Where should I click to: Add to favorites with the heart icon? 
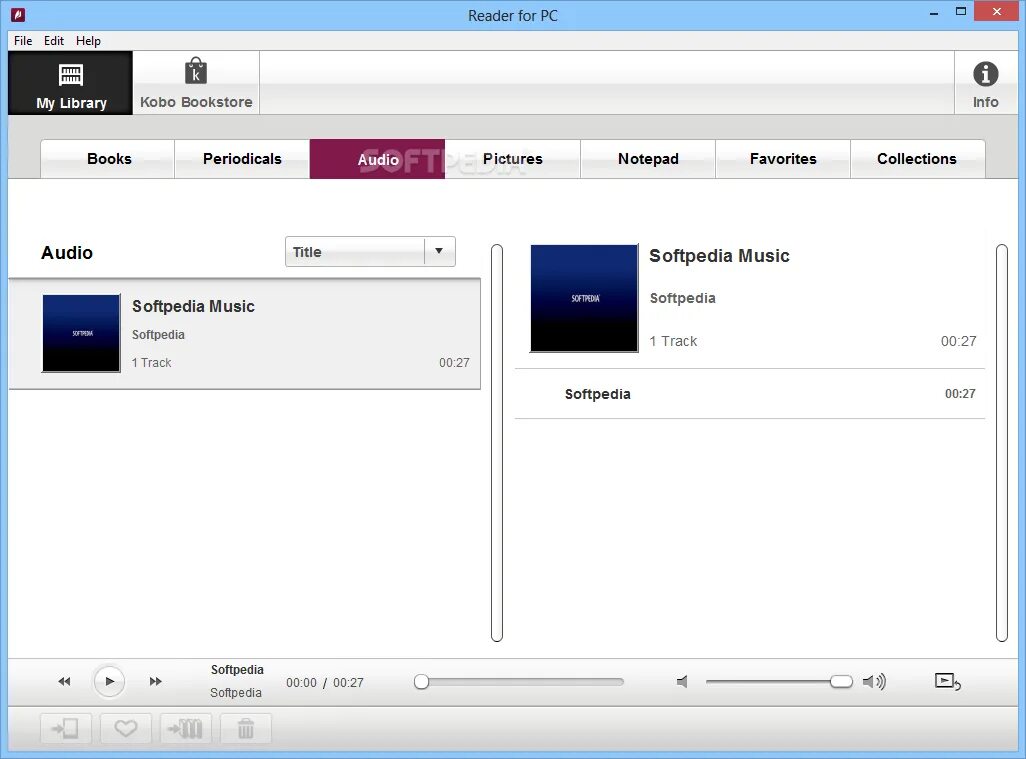point(126,728)
